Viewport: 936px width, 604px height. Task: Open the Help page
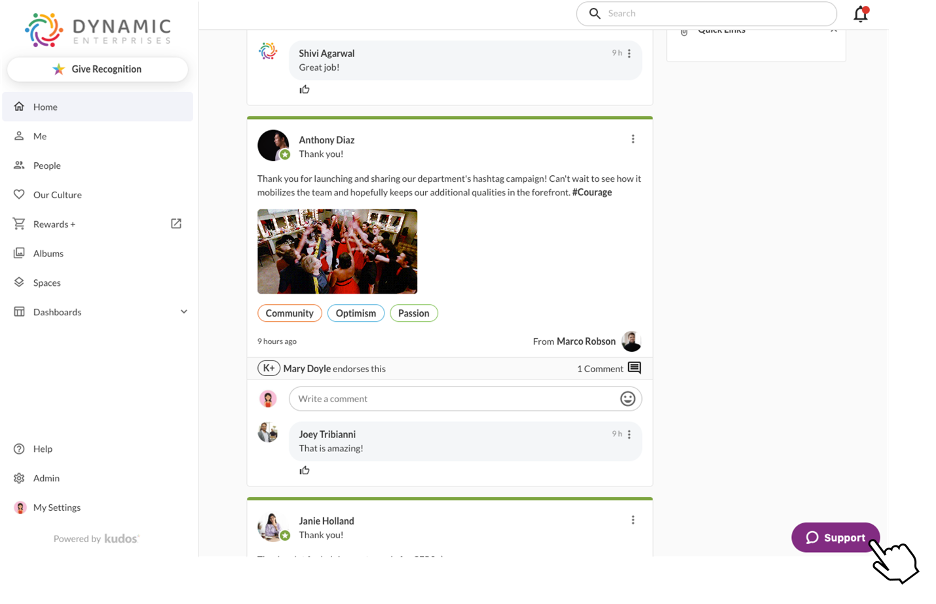(97, 449)
